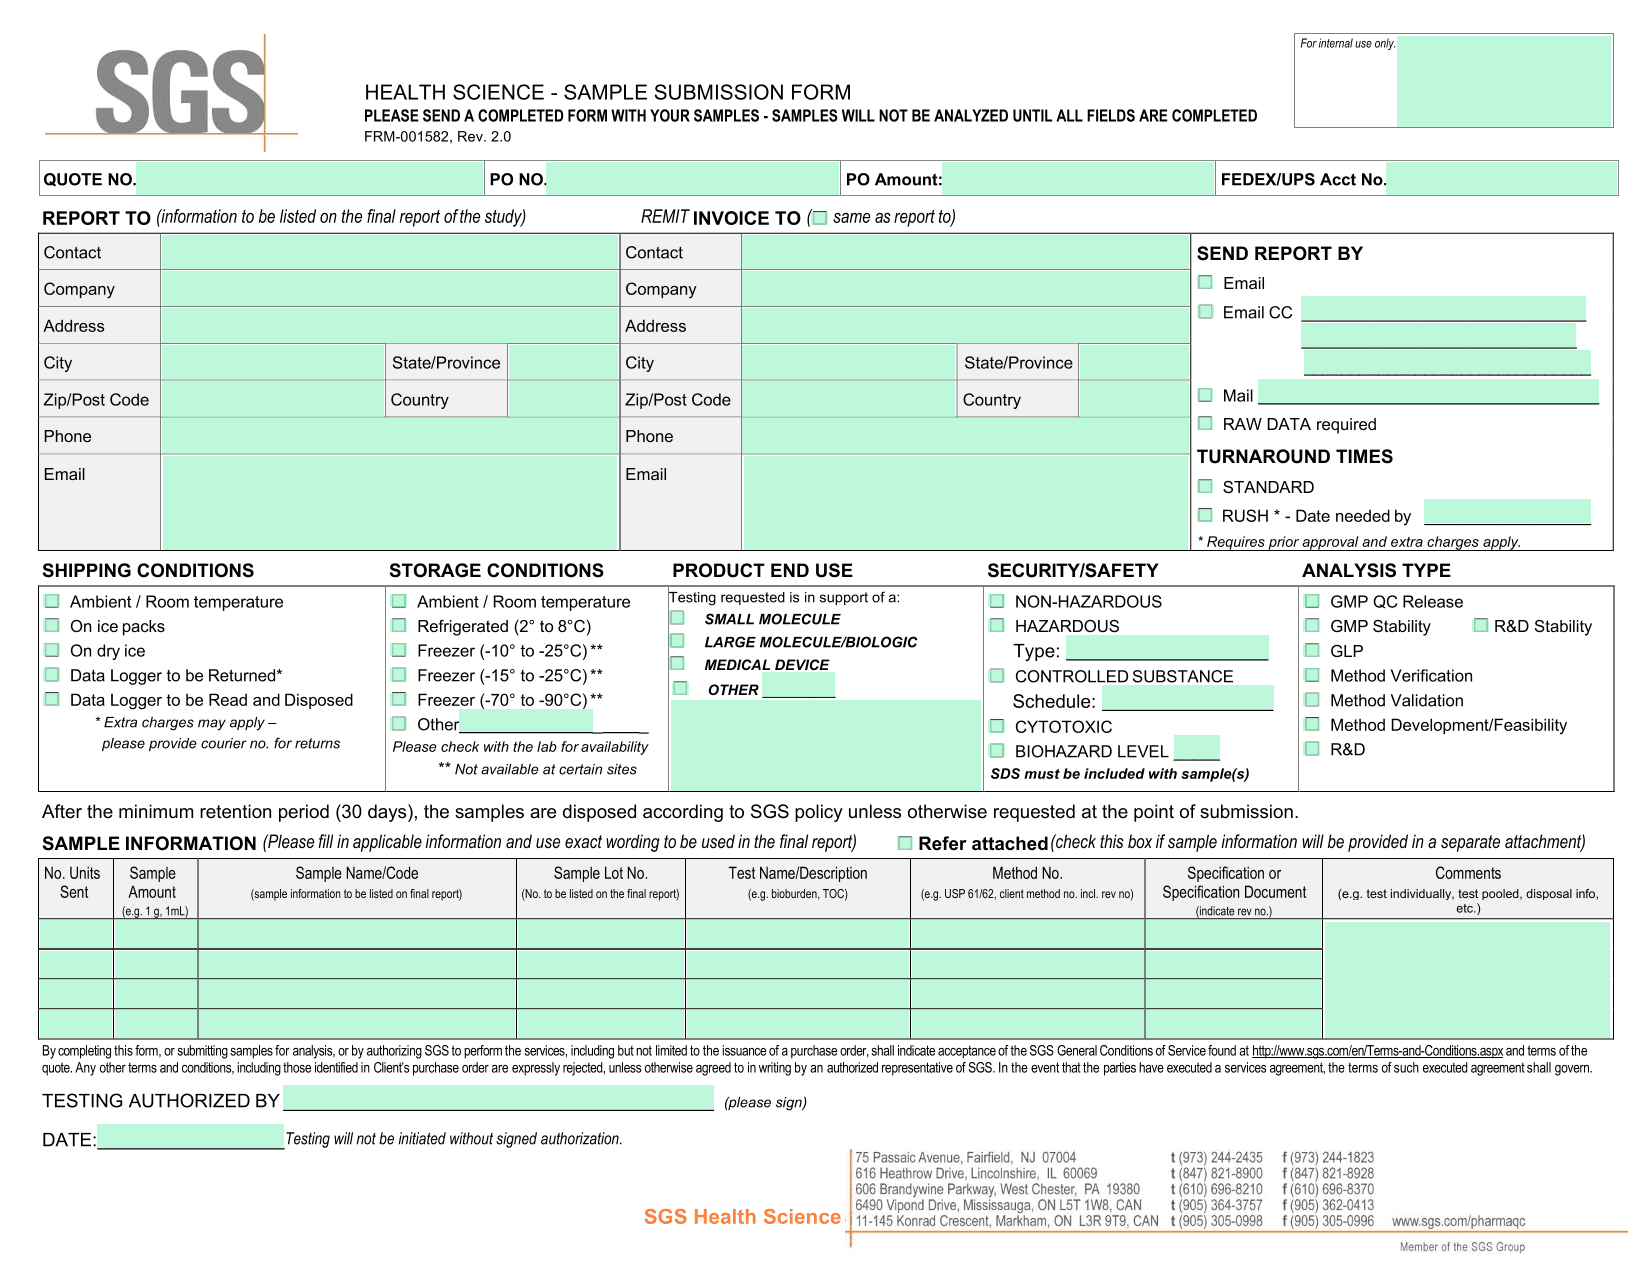Viewport: 1649px width, 1275px height.
Task: Click Report To Phone field
Action: [x=389, y=436]
